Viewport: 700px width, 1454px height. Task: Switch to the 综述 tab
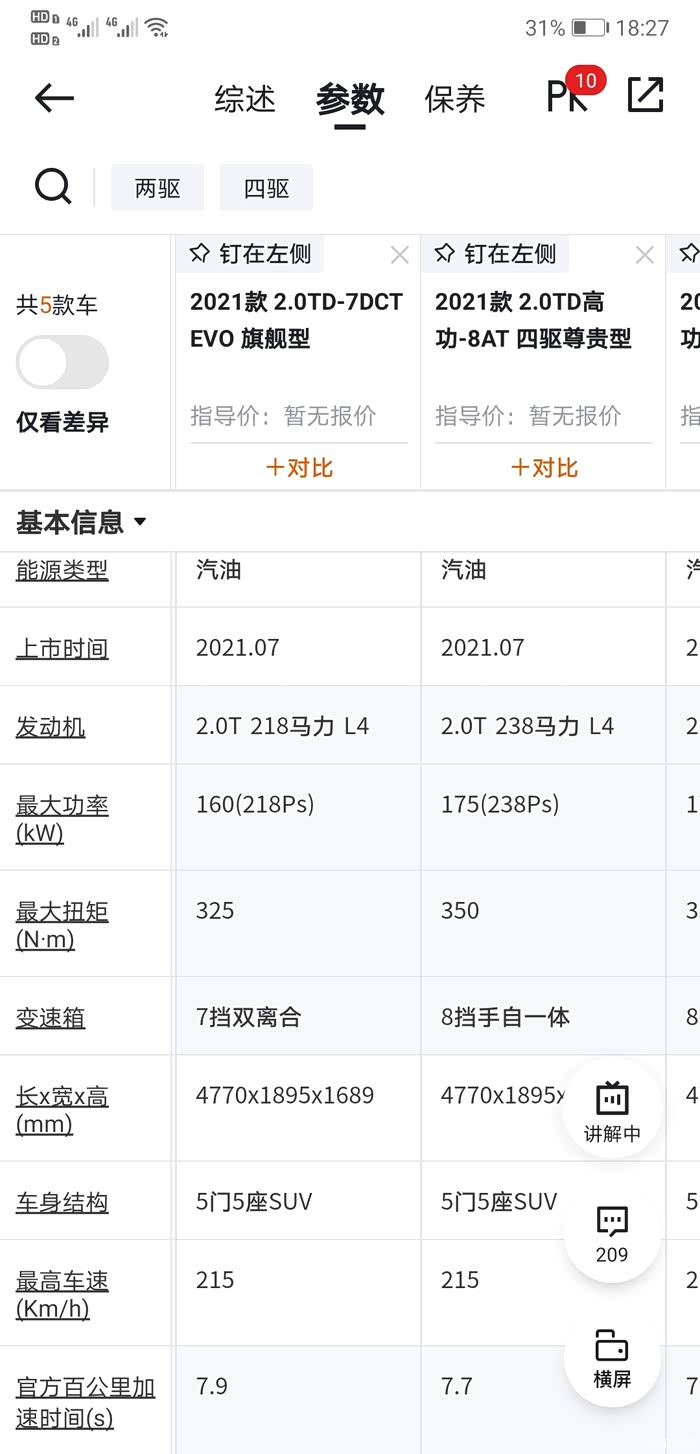[x=245, y=99]
